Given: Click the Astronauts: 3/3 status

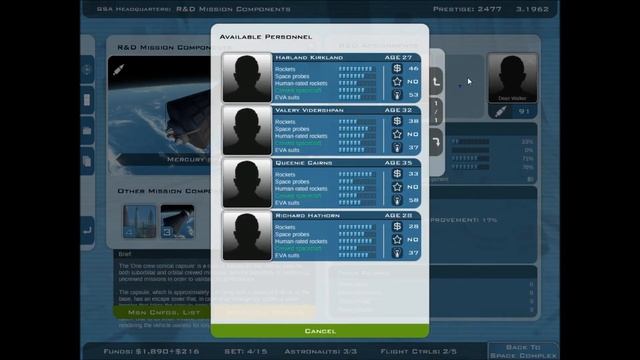Looking at the screenshot, I should (320, 351).
